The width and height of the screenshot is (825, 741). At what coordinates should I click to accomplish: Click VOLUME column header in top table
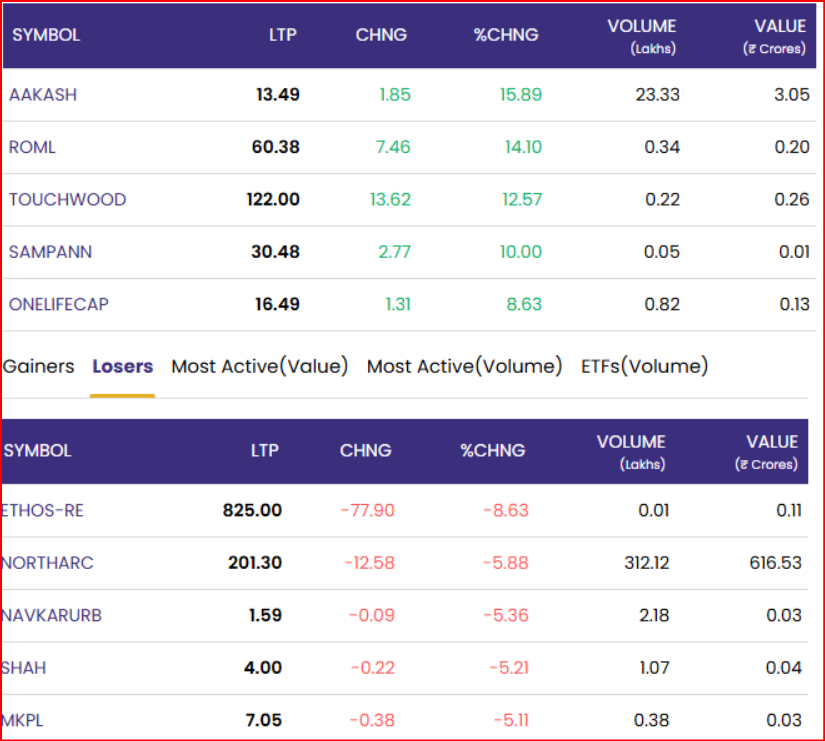coord(642,35)
